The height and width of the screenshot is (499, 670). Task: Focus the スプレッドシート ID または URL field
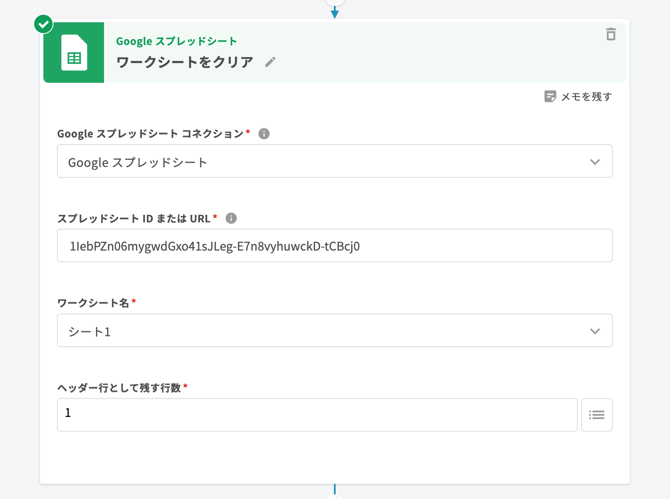pos(334,246)
